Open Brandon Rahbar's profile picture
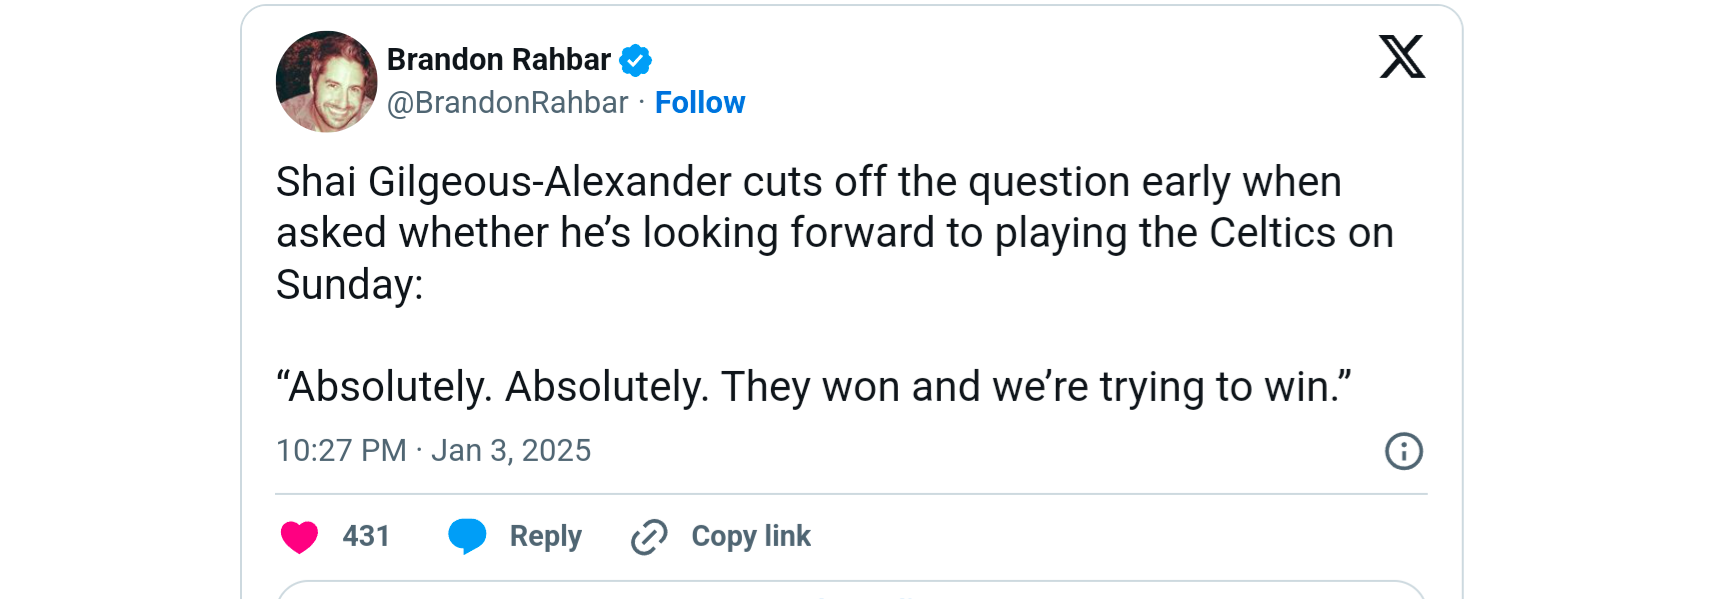 [326, 82]
